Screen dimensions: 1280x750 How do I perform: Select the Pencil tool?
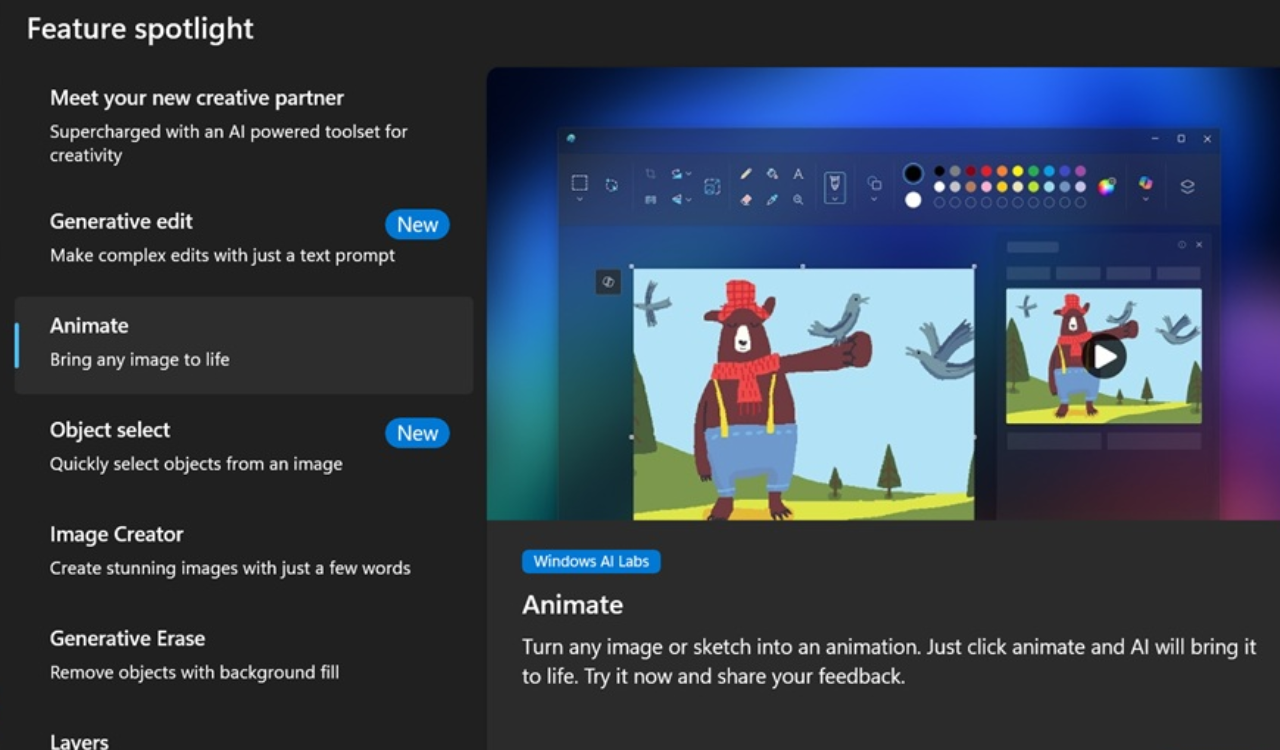pos(746,173)
